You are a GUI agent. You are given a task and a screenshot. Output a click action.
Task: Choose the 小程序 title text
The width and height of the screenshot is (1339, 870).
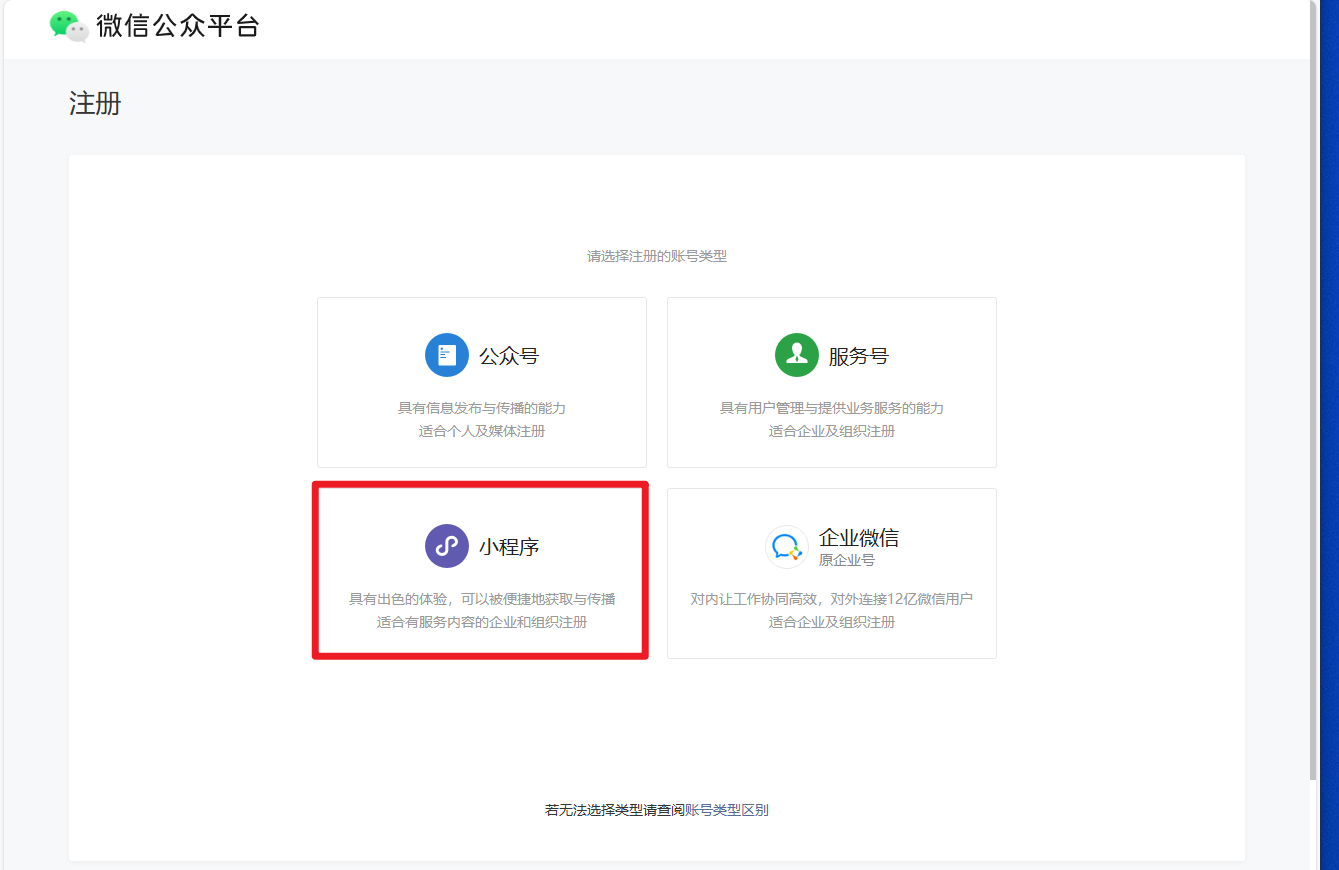click(509, 547)
